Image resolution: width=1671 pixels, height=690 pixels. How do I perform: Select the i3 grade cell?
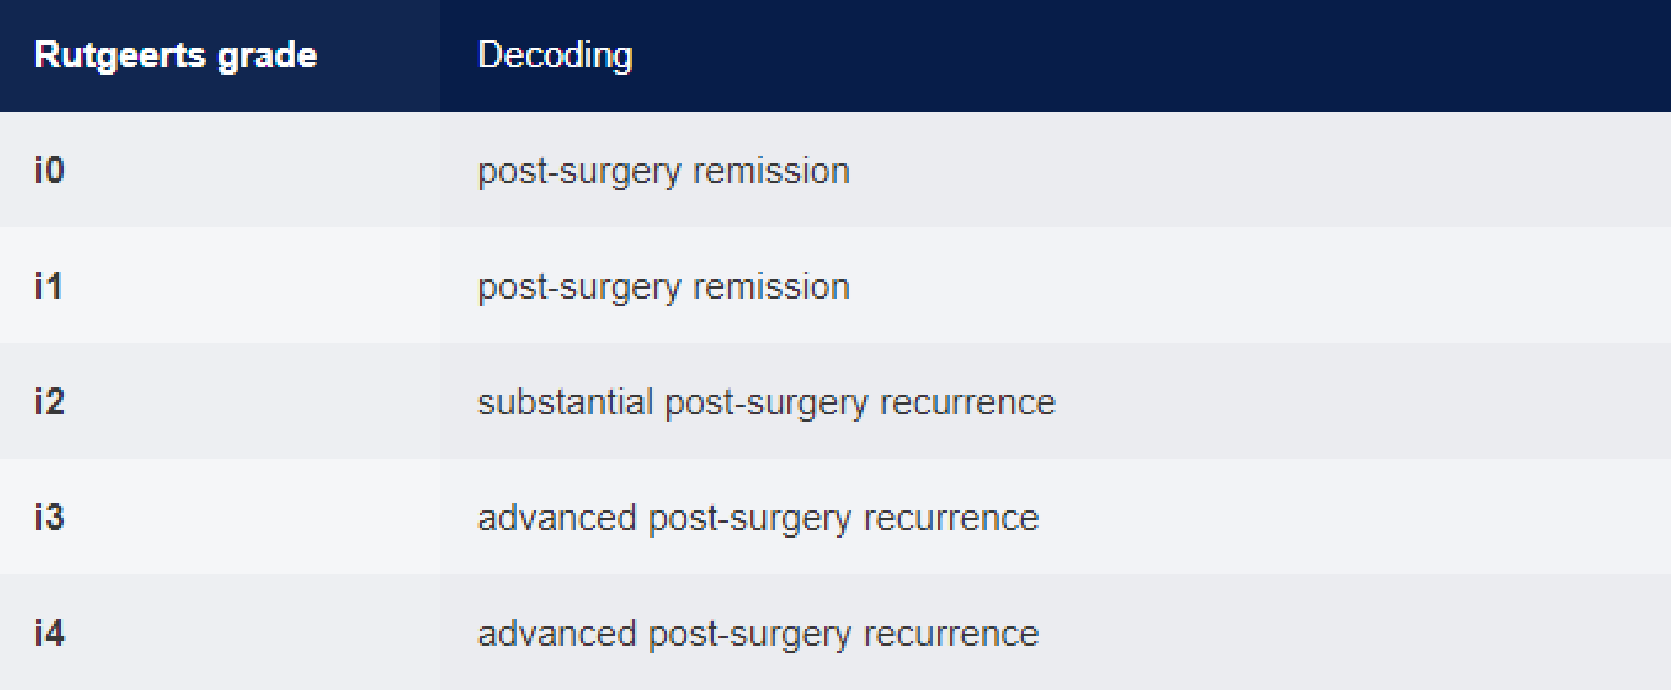(x=49, y=517)
